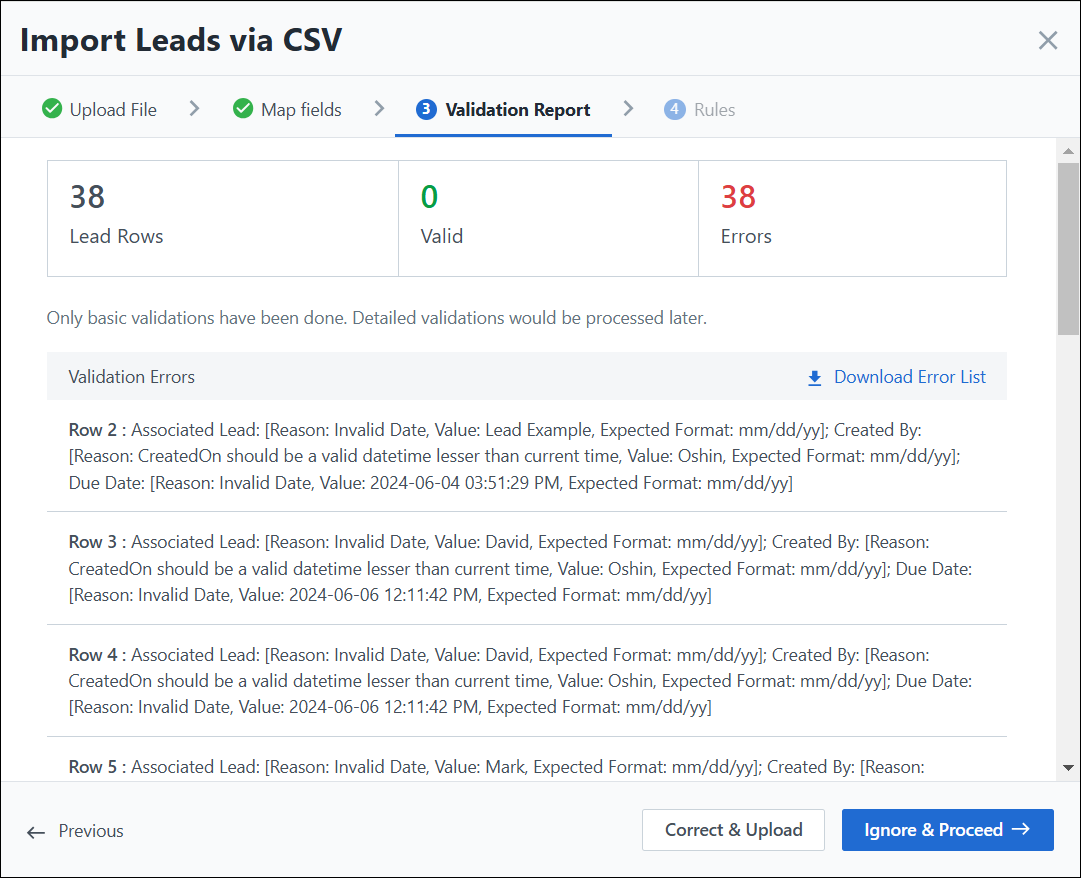Click the 0 Valid count
This screenshot has width=1081, height=878.
[x=429, y=197]
